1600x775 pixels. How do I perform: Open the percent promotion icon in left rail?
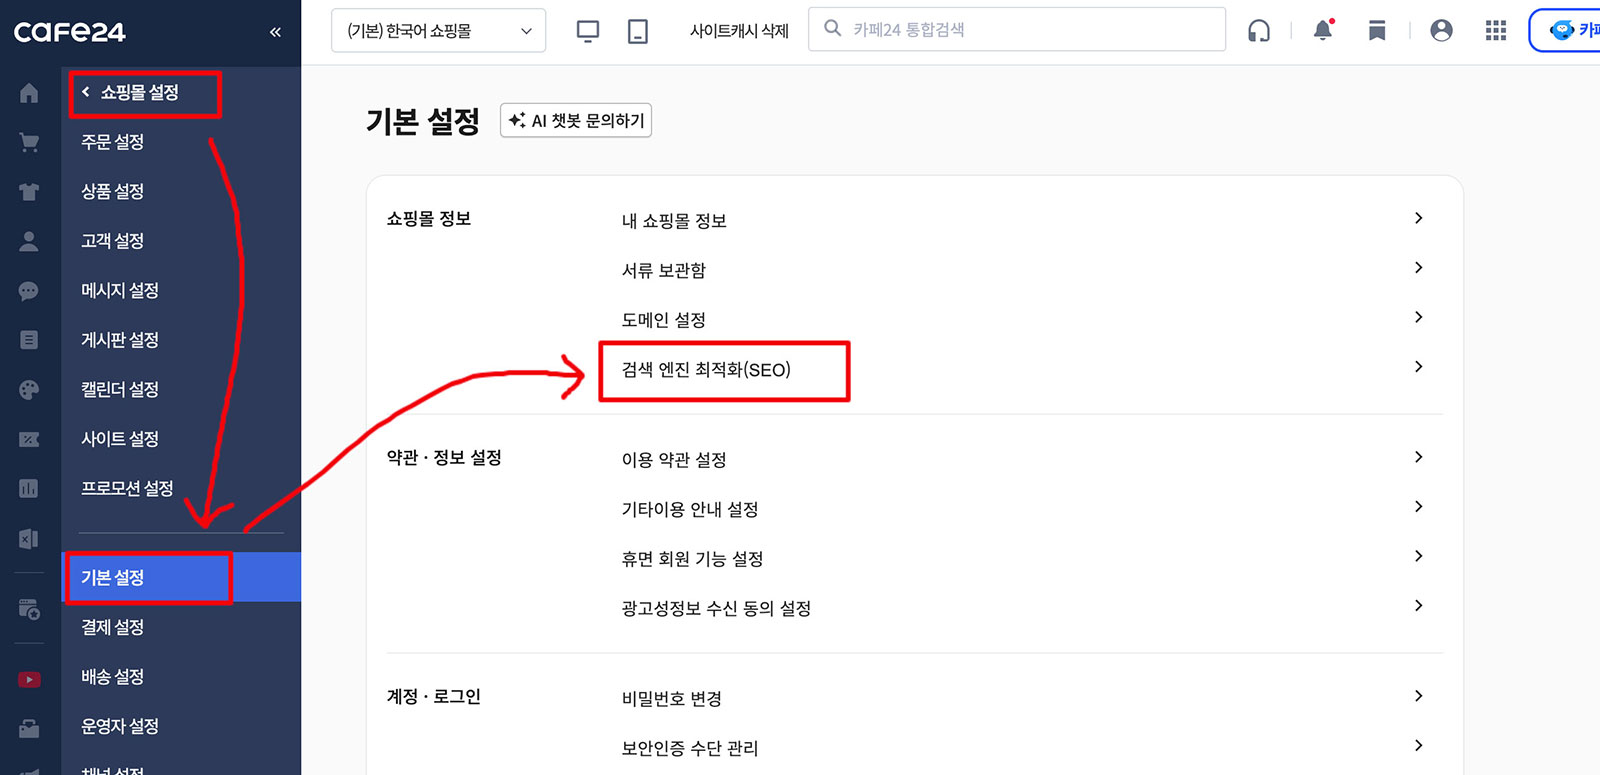coord(29,439)
